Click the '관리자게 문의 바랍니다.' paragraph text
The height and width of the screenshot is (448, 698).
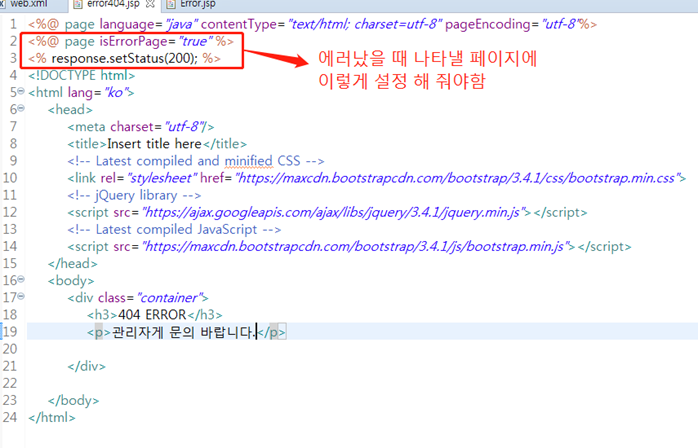pyautogui.click(x=184, y=332)
